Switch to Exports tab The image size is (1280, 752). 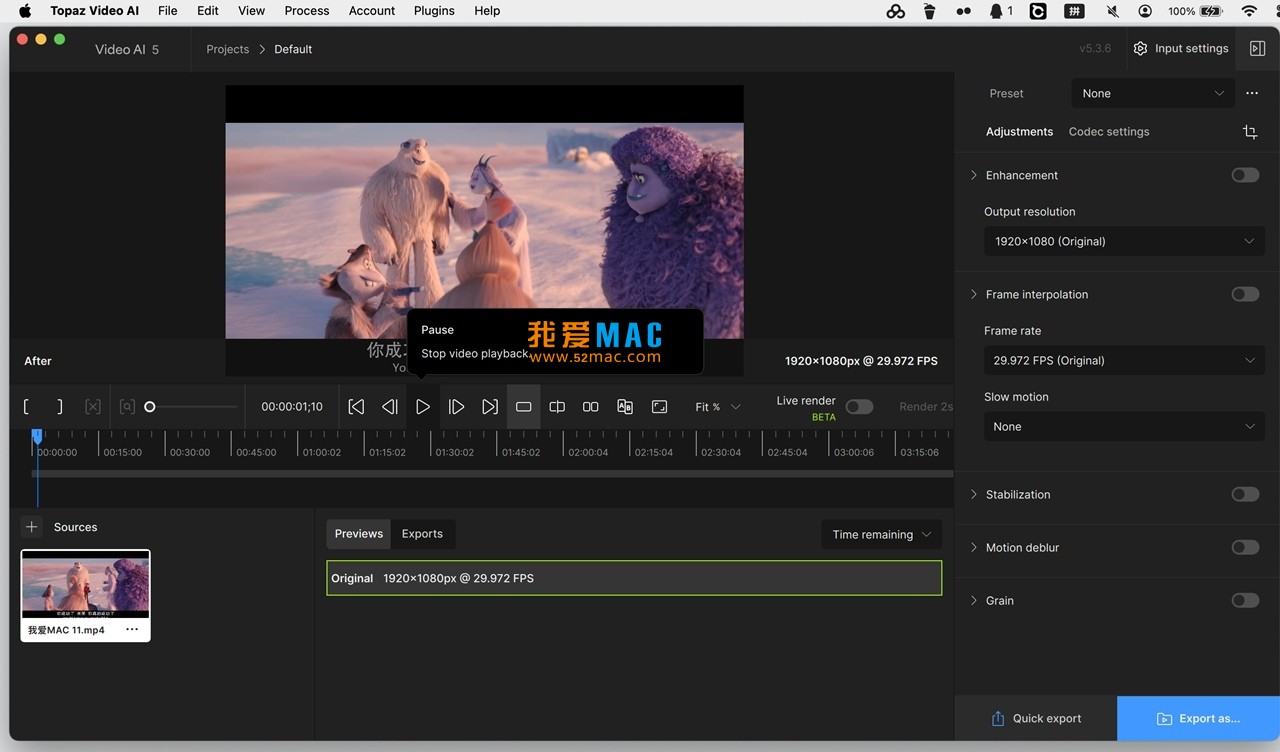click(x=422, y=534)
